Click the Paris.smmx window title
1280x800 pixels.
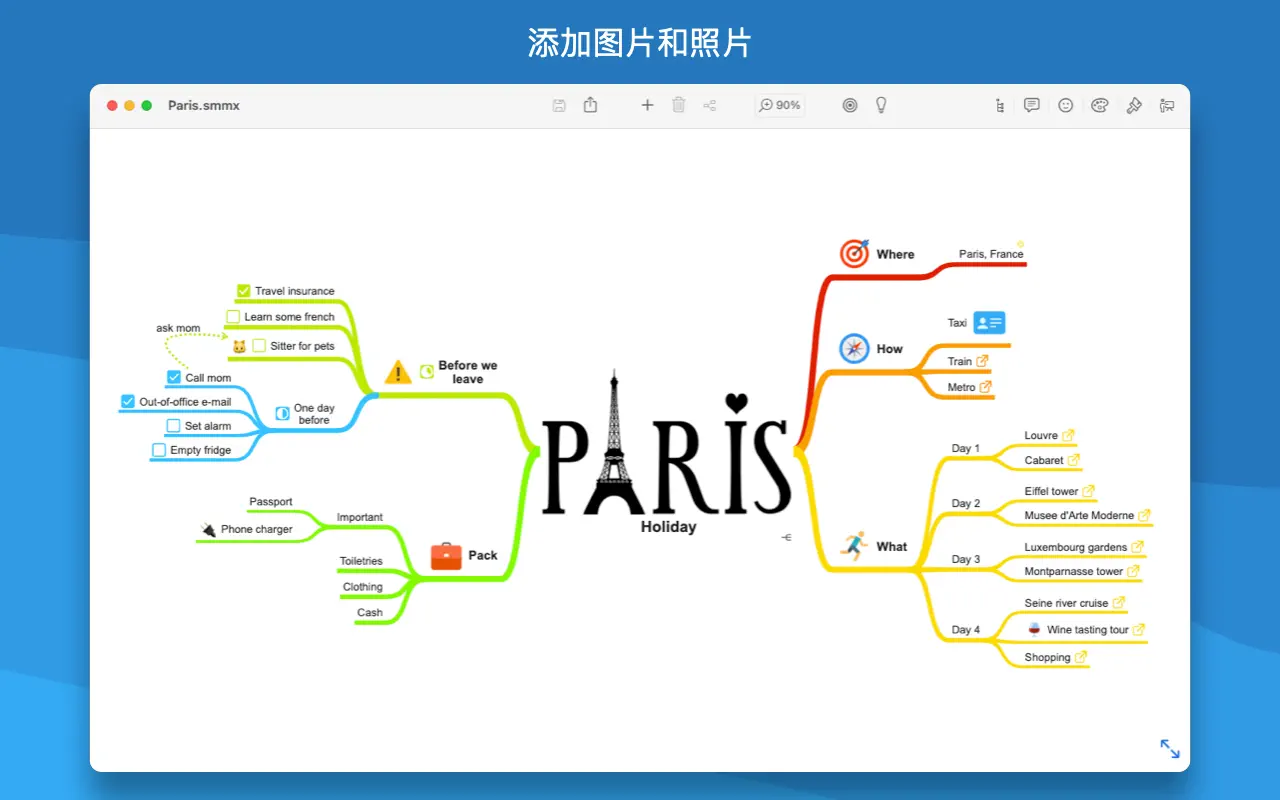[x=204, y=105]
